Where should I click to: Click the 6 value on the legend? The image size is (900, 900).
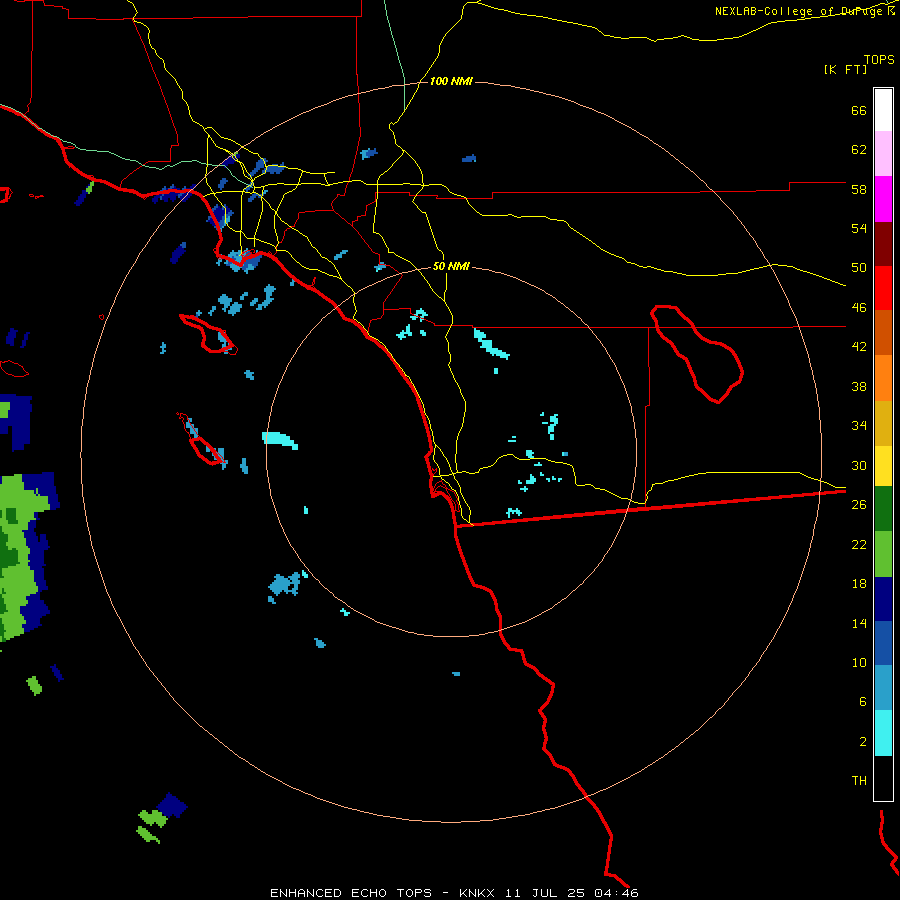862,702
